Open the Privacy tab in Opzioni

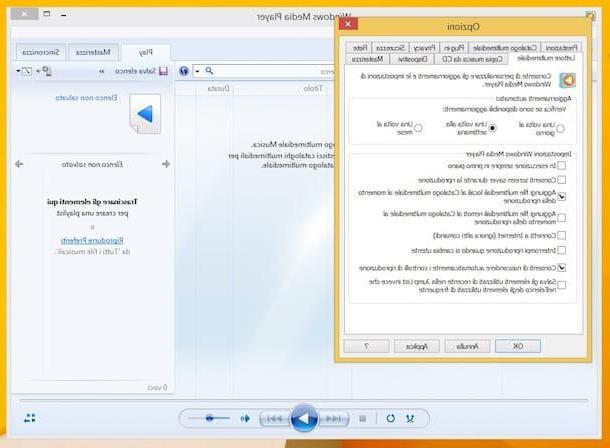point(424,48)
